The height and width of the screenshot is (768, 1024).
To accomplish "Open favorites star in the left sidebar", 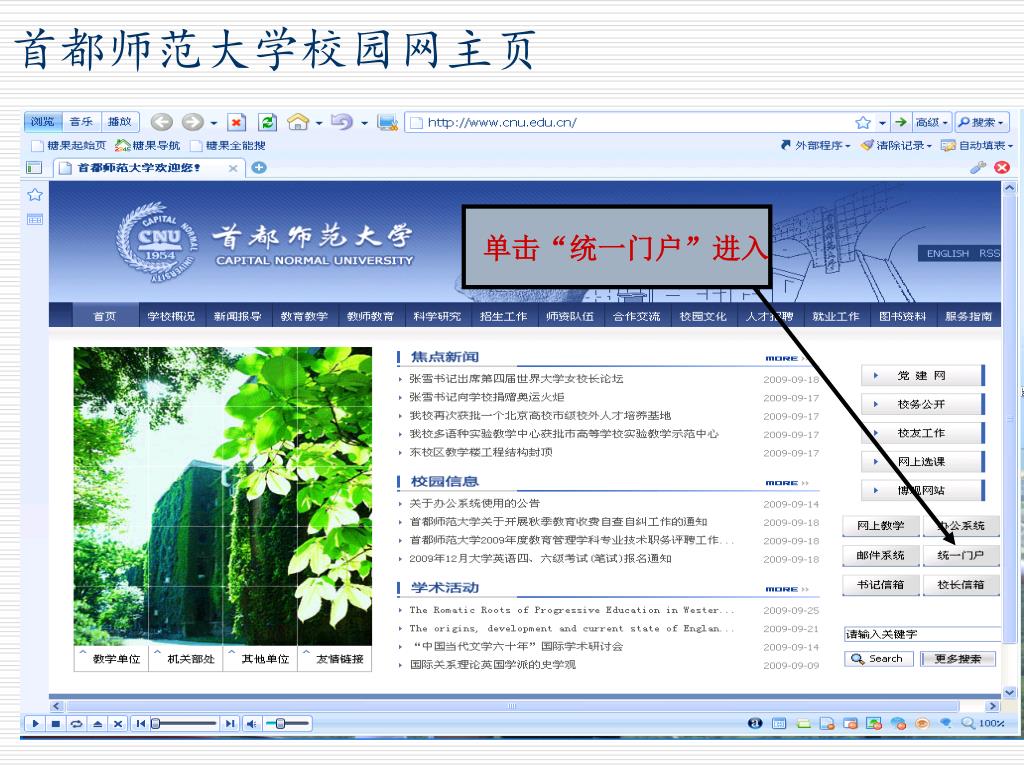I will tap(35, 195).
